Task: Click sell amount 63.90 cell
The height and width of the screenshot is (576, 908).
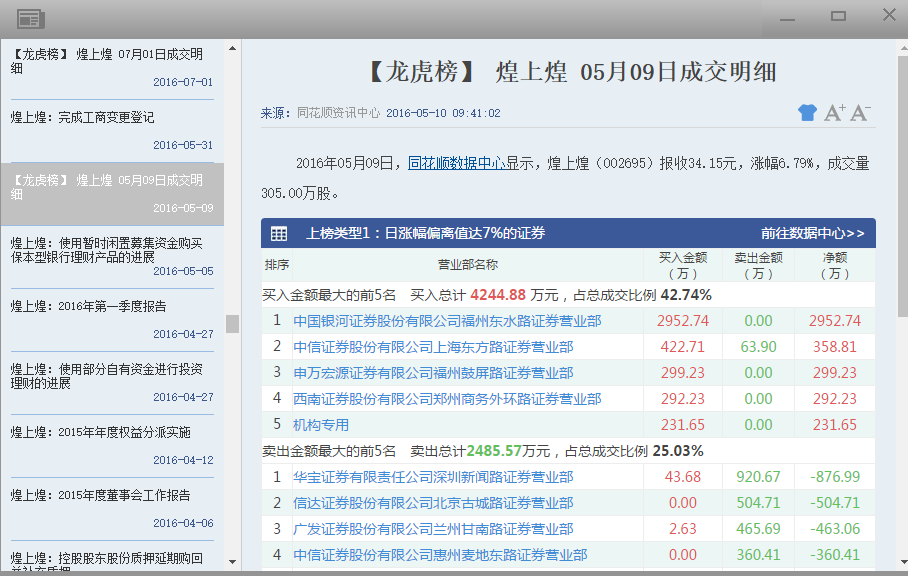Action: (x=758, y=347)
